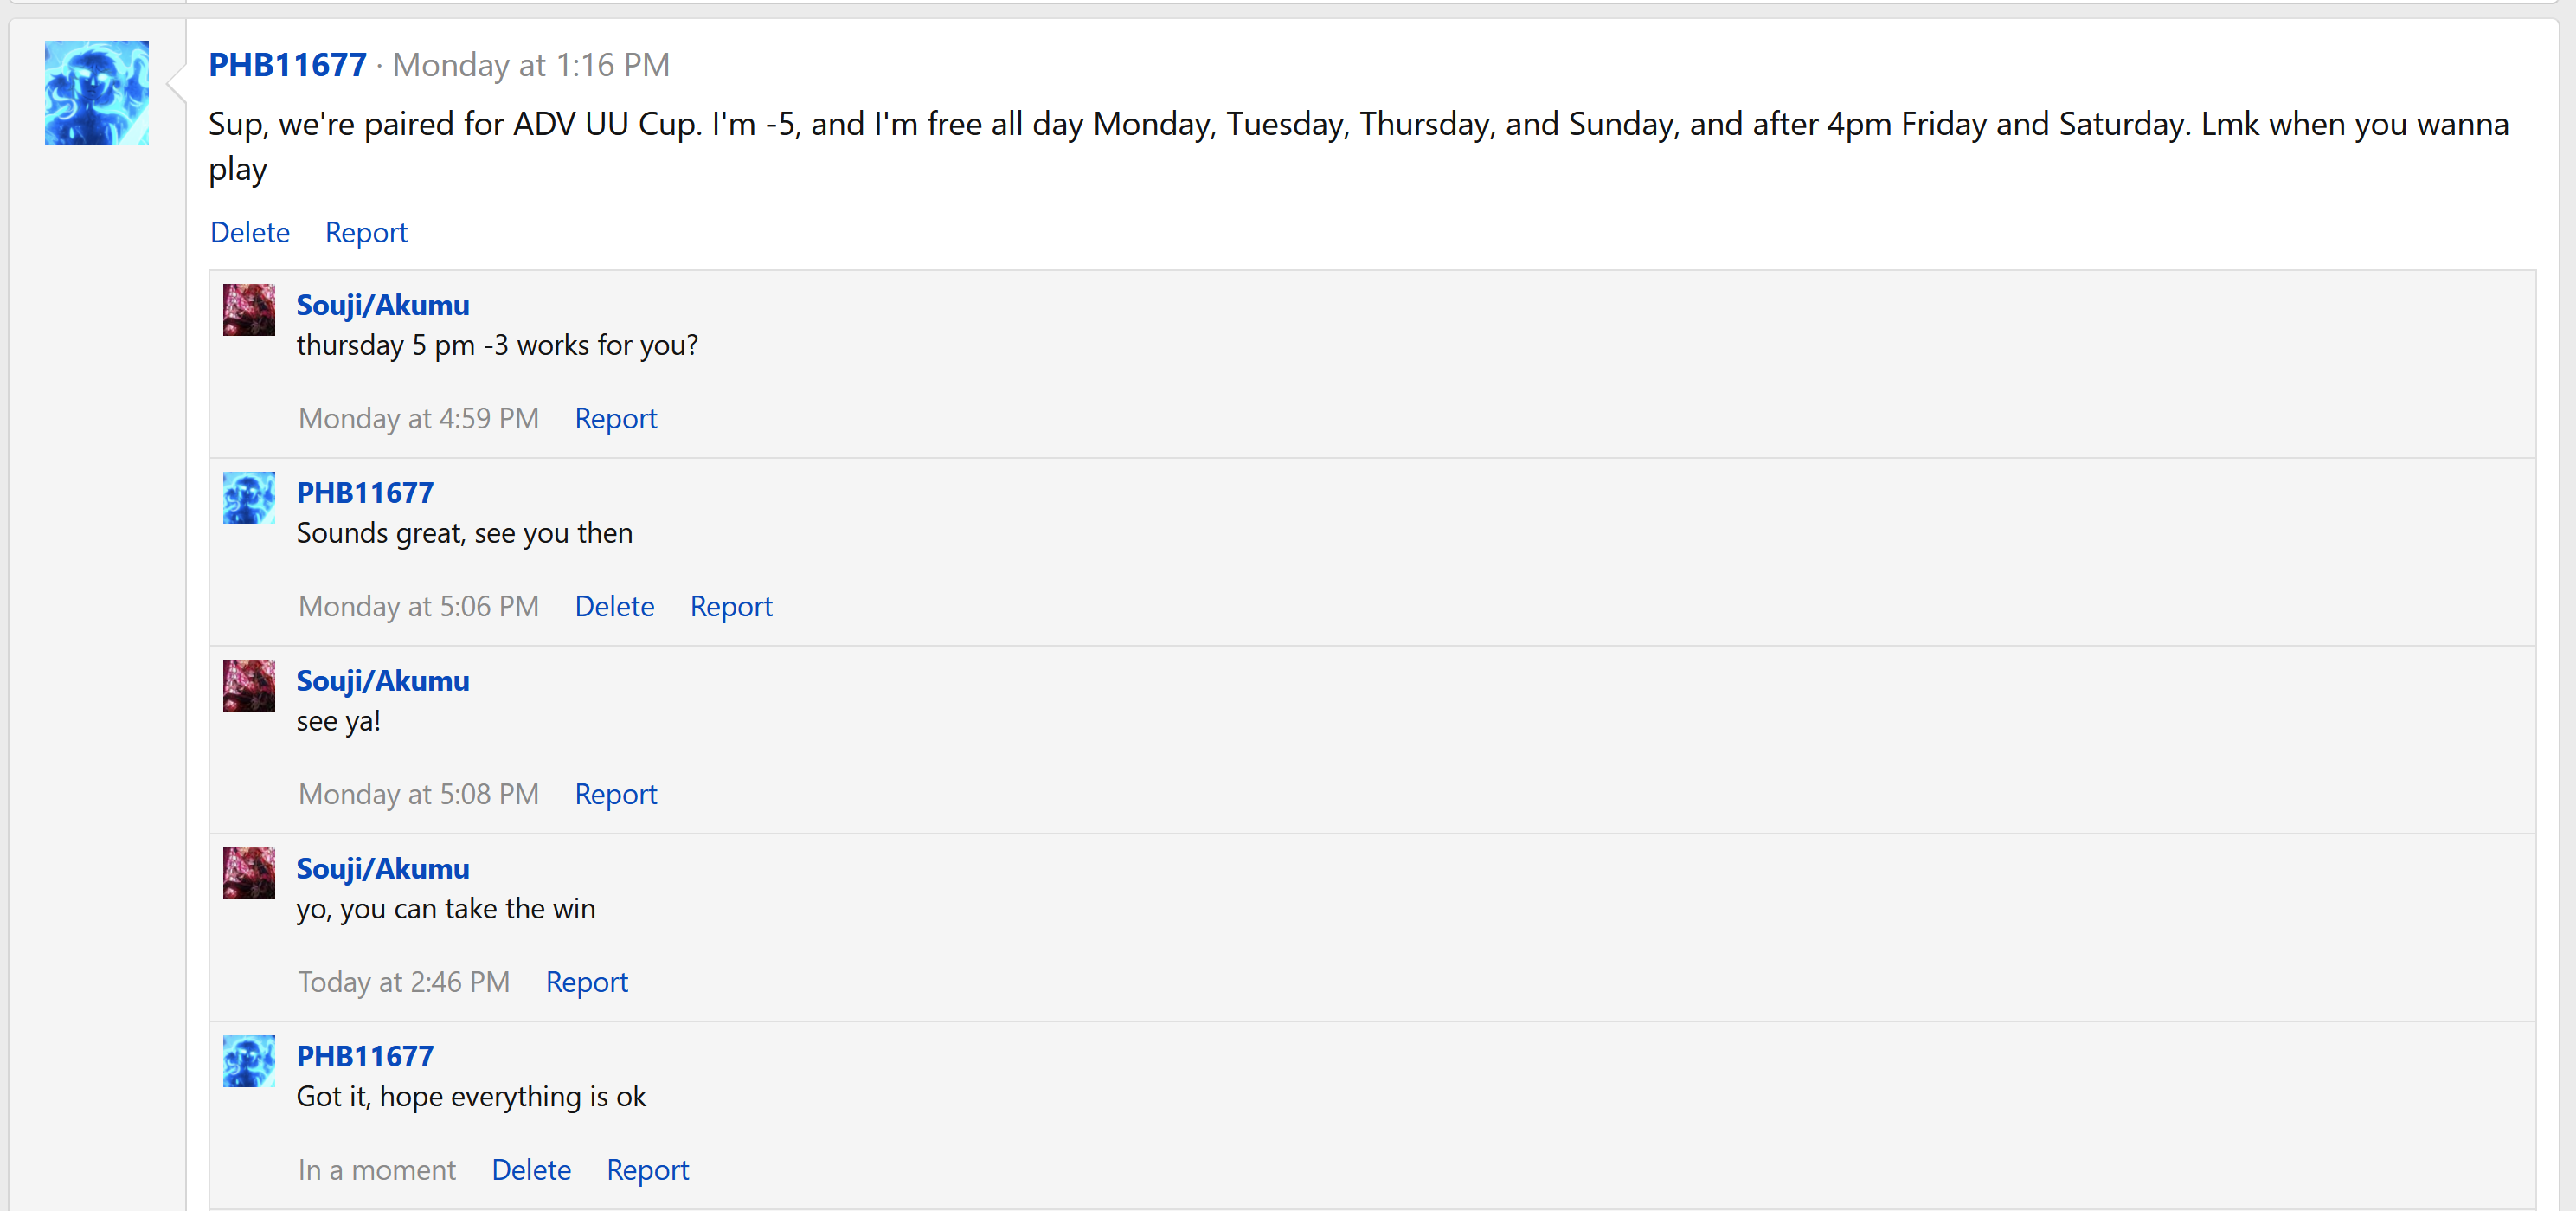The height and width of the screenshot is (1211, 2576).
Task: Delete the 'Sounds great, see you then' comment
Action: click(614, 607)
